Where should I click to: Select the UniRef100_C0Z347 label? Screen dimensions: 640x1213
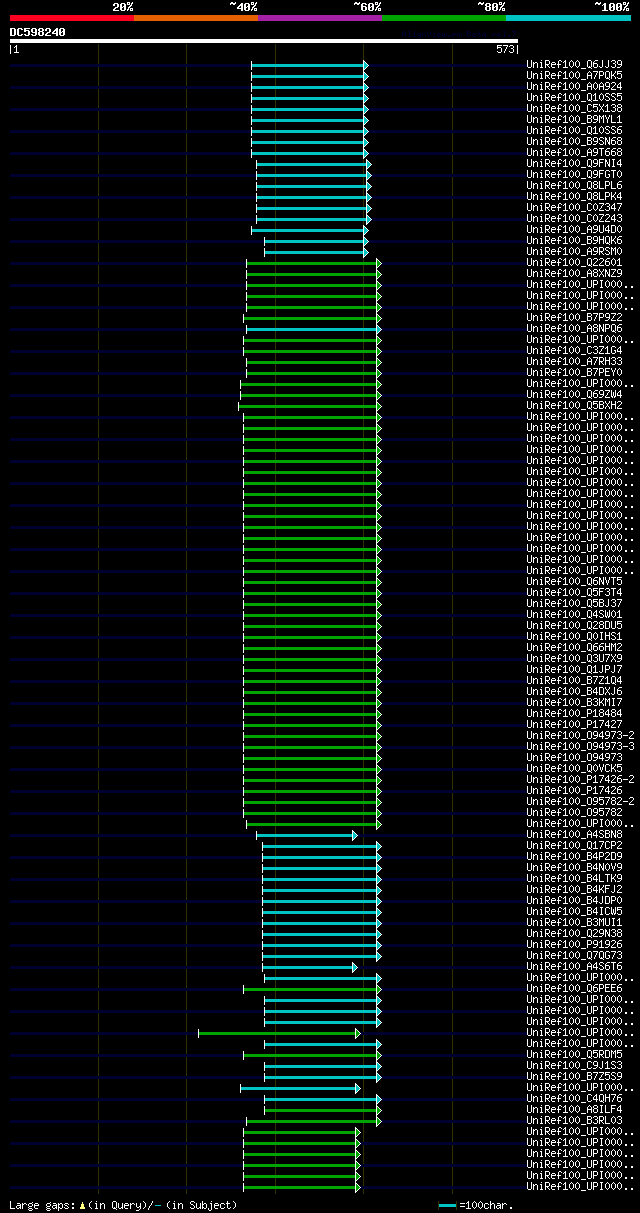(x=574, y=207)
